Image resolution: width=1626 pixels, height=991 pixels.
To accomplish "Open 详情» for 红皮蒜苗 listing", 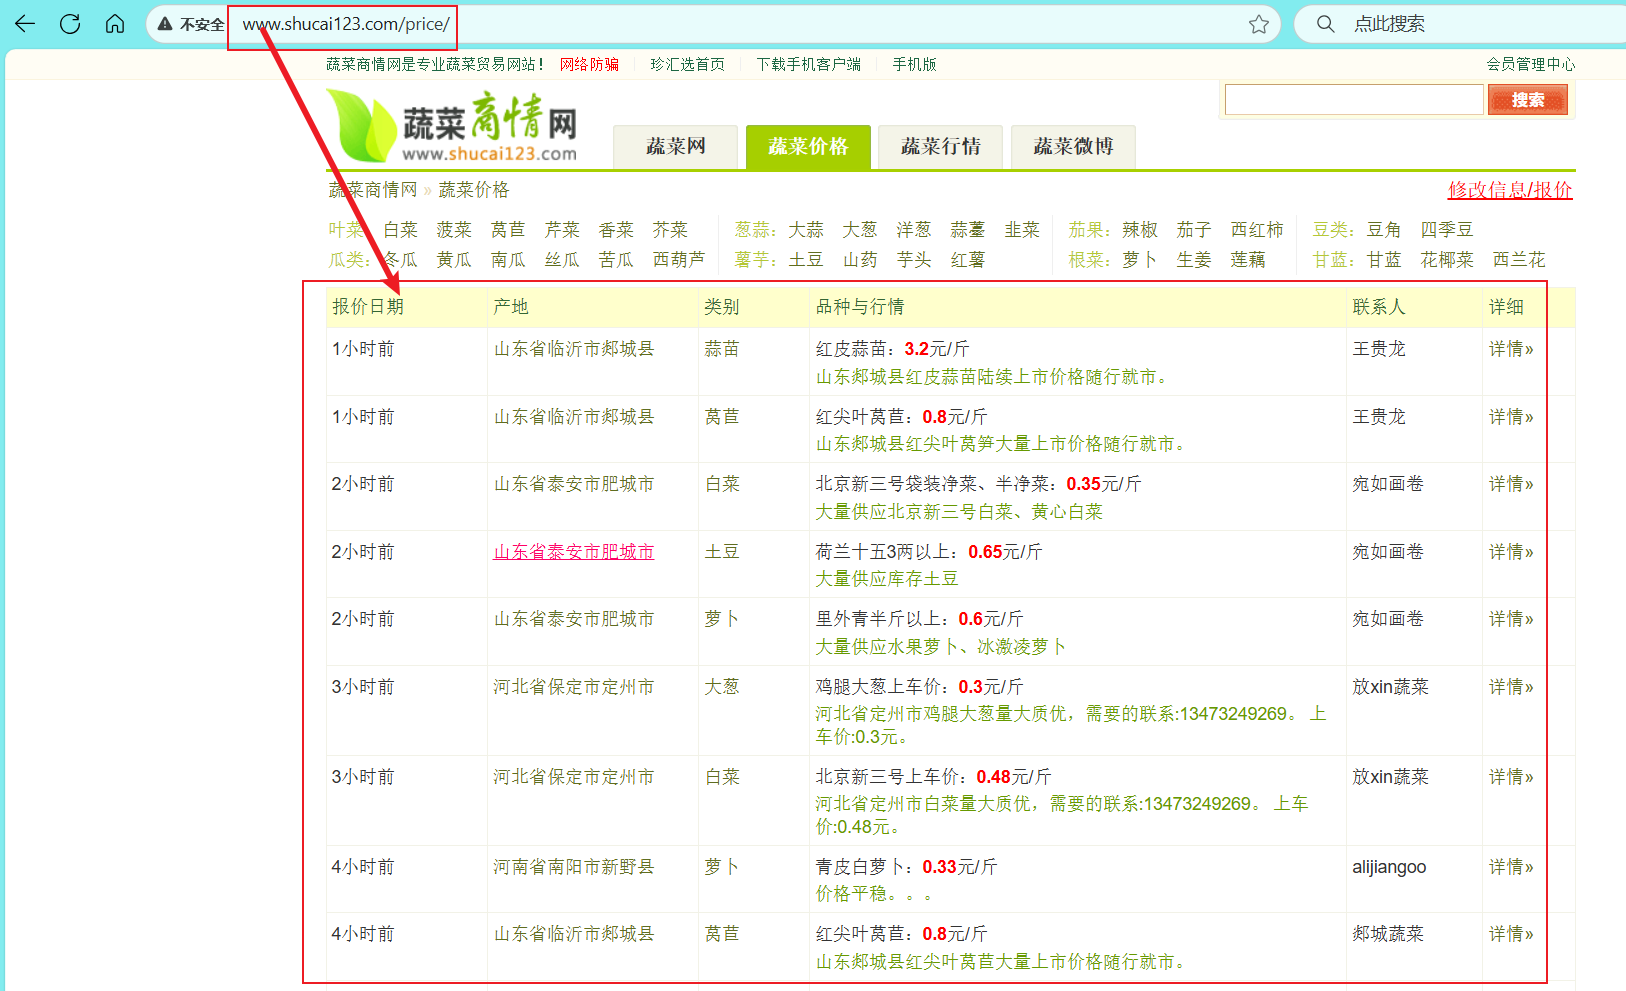I will pyautogui.click(x=1510, y=348).
